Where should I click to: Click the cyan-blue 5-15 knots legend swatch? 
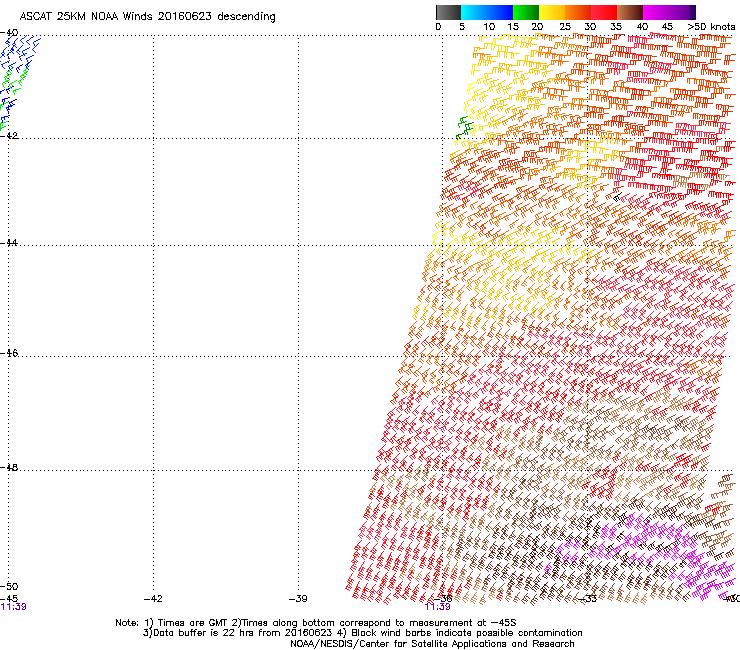pos(487,12)
